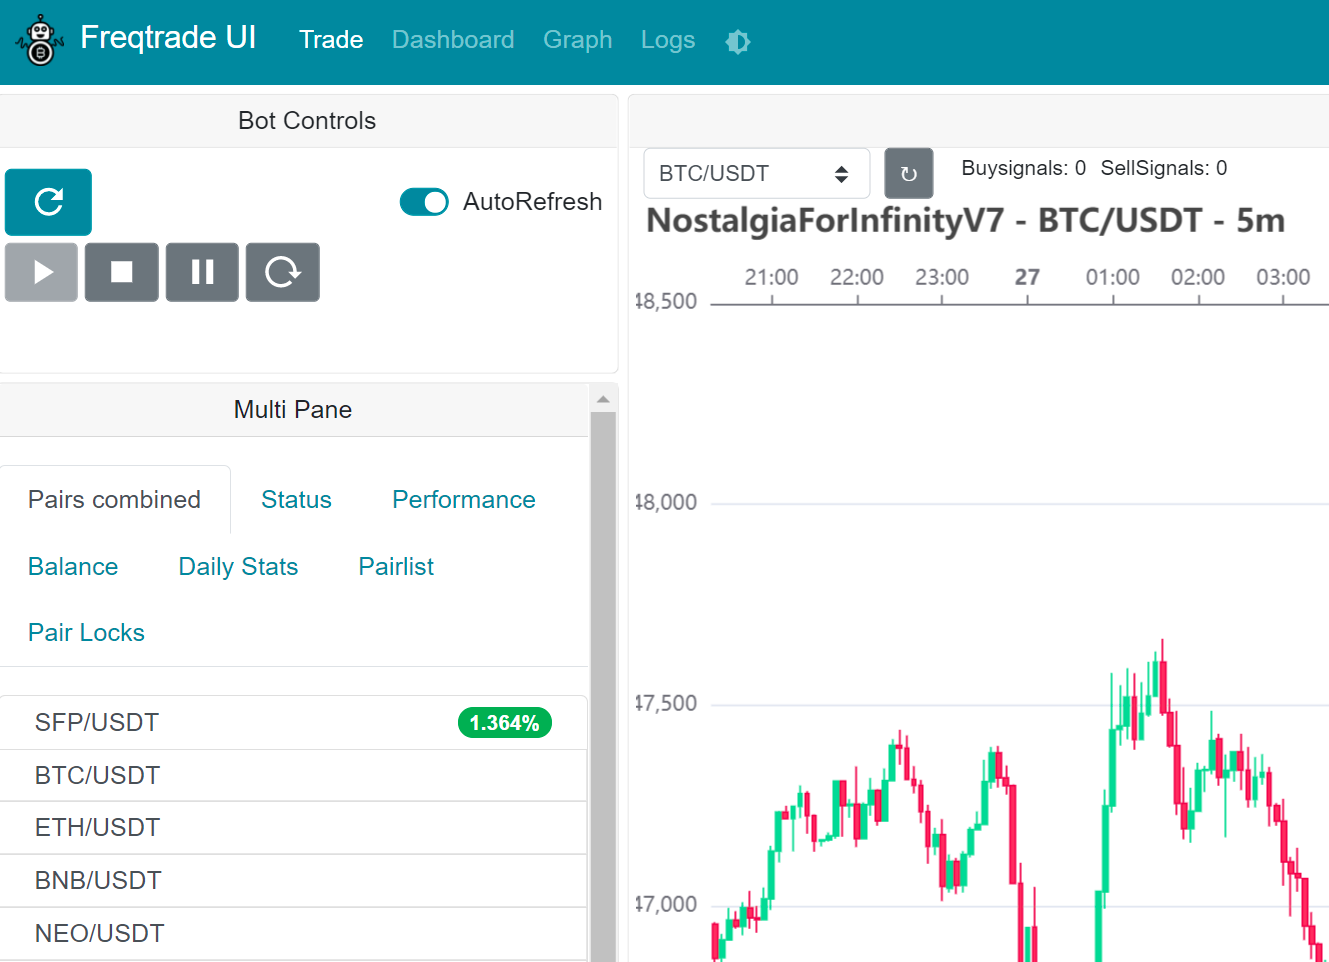
Task: Disable AutoRefresh
Action: 424,202
